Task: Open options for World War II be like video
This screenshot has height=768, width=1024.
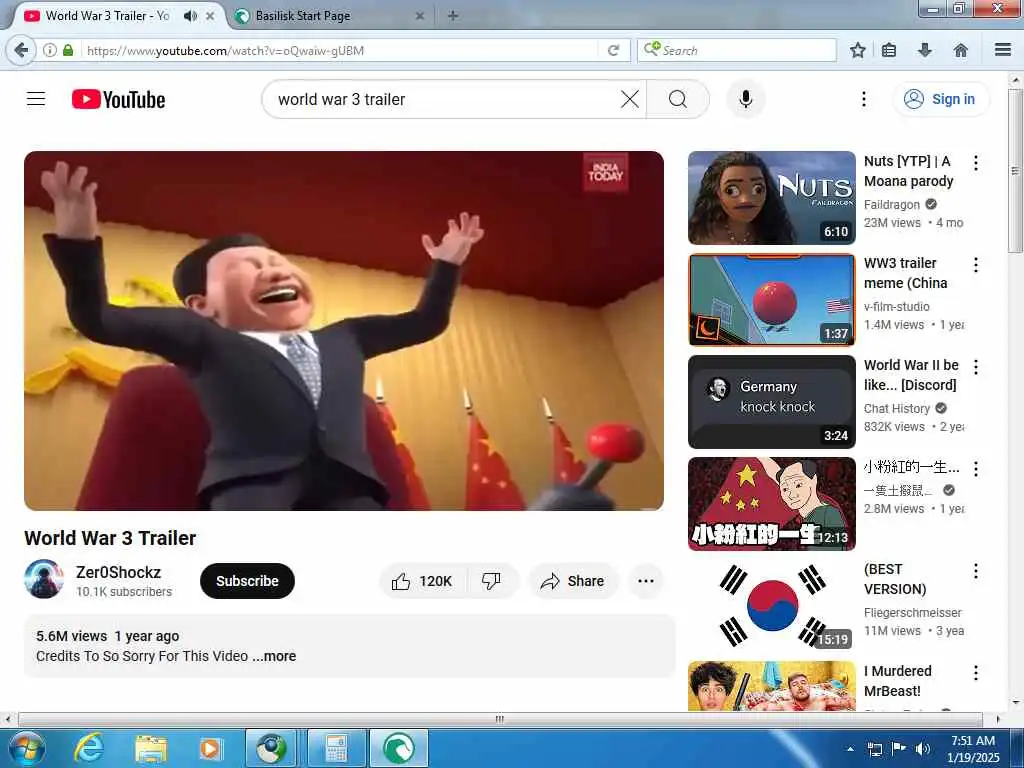Action: click(976, 367)
